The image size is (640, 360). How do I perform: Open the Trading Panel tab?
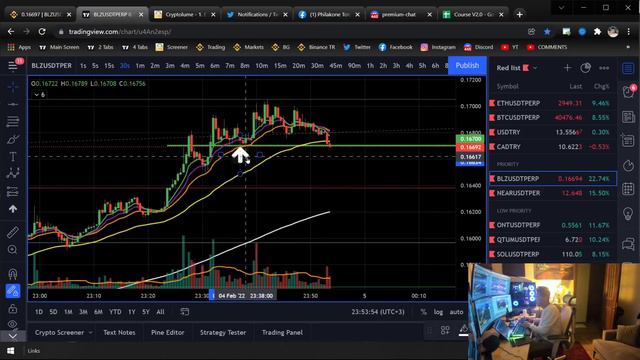pos(282,333)
